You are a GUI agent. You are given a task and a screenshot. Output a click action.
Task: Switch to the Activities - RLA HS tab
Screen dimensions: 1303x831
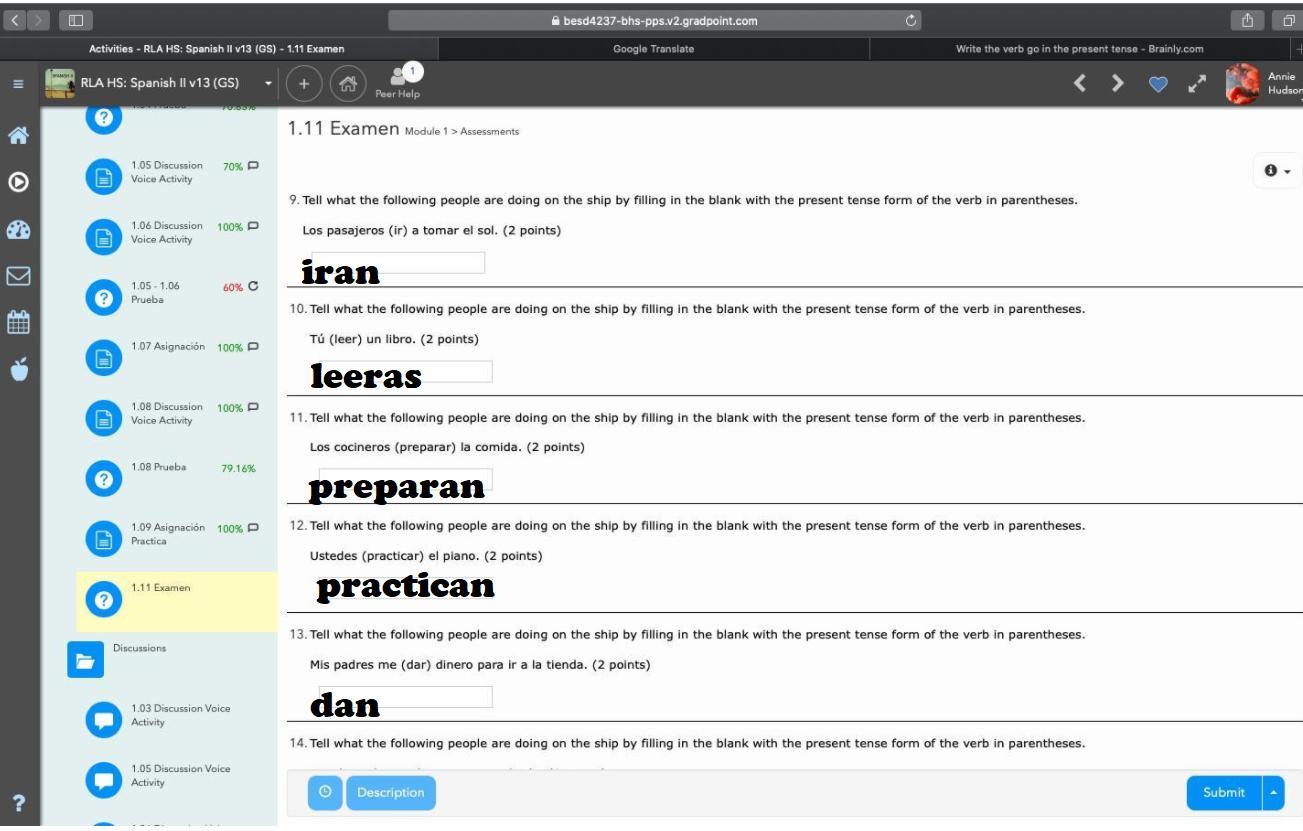(218, 49)
